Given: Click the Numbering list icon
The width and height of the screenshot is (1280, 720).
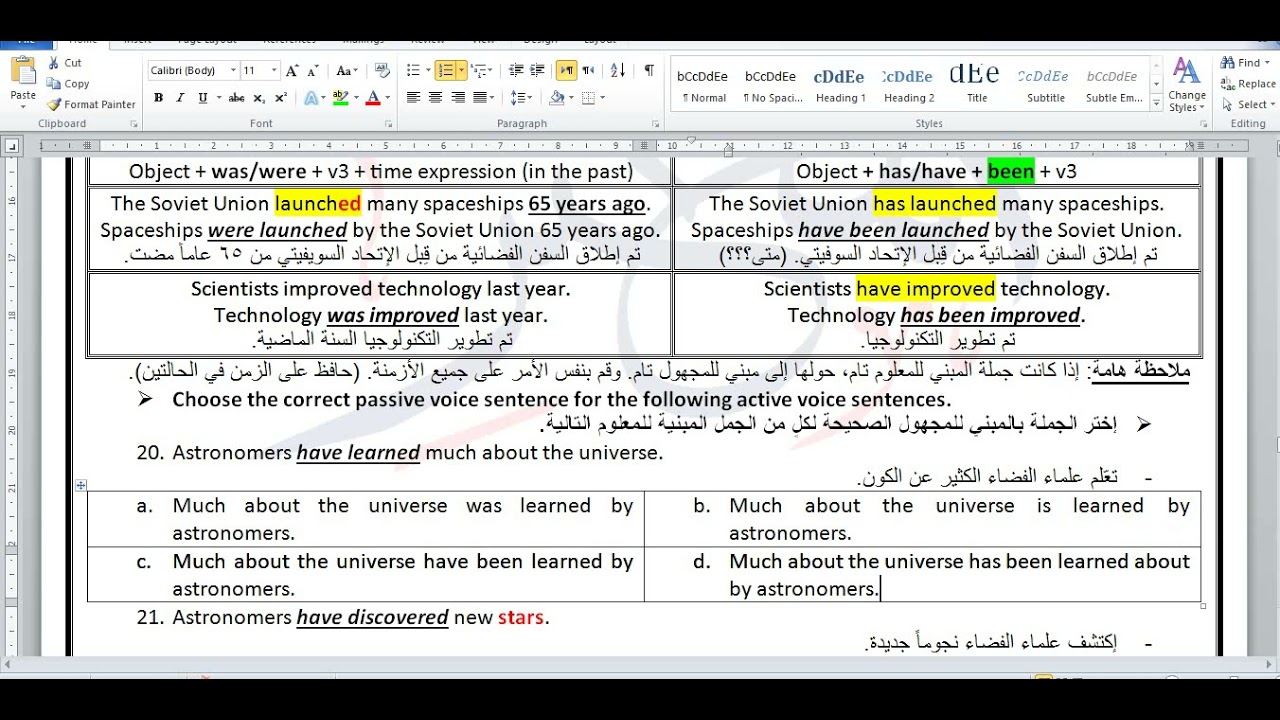Looking at the screenshot, I should pos(445,71).
